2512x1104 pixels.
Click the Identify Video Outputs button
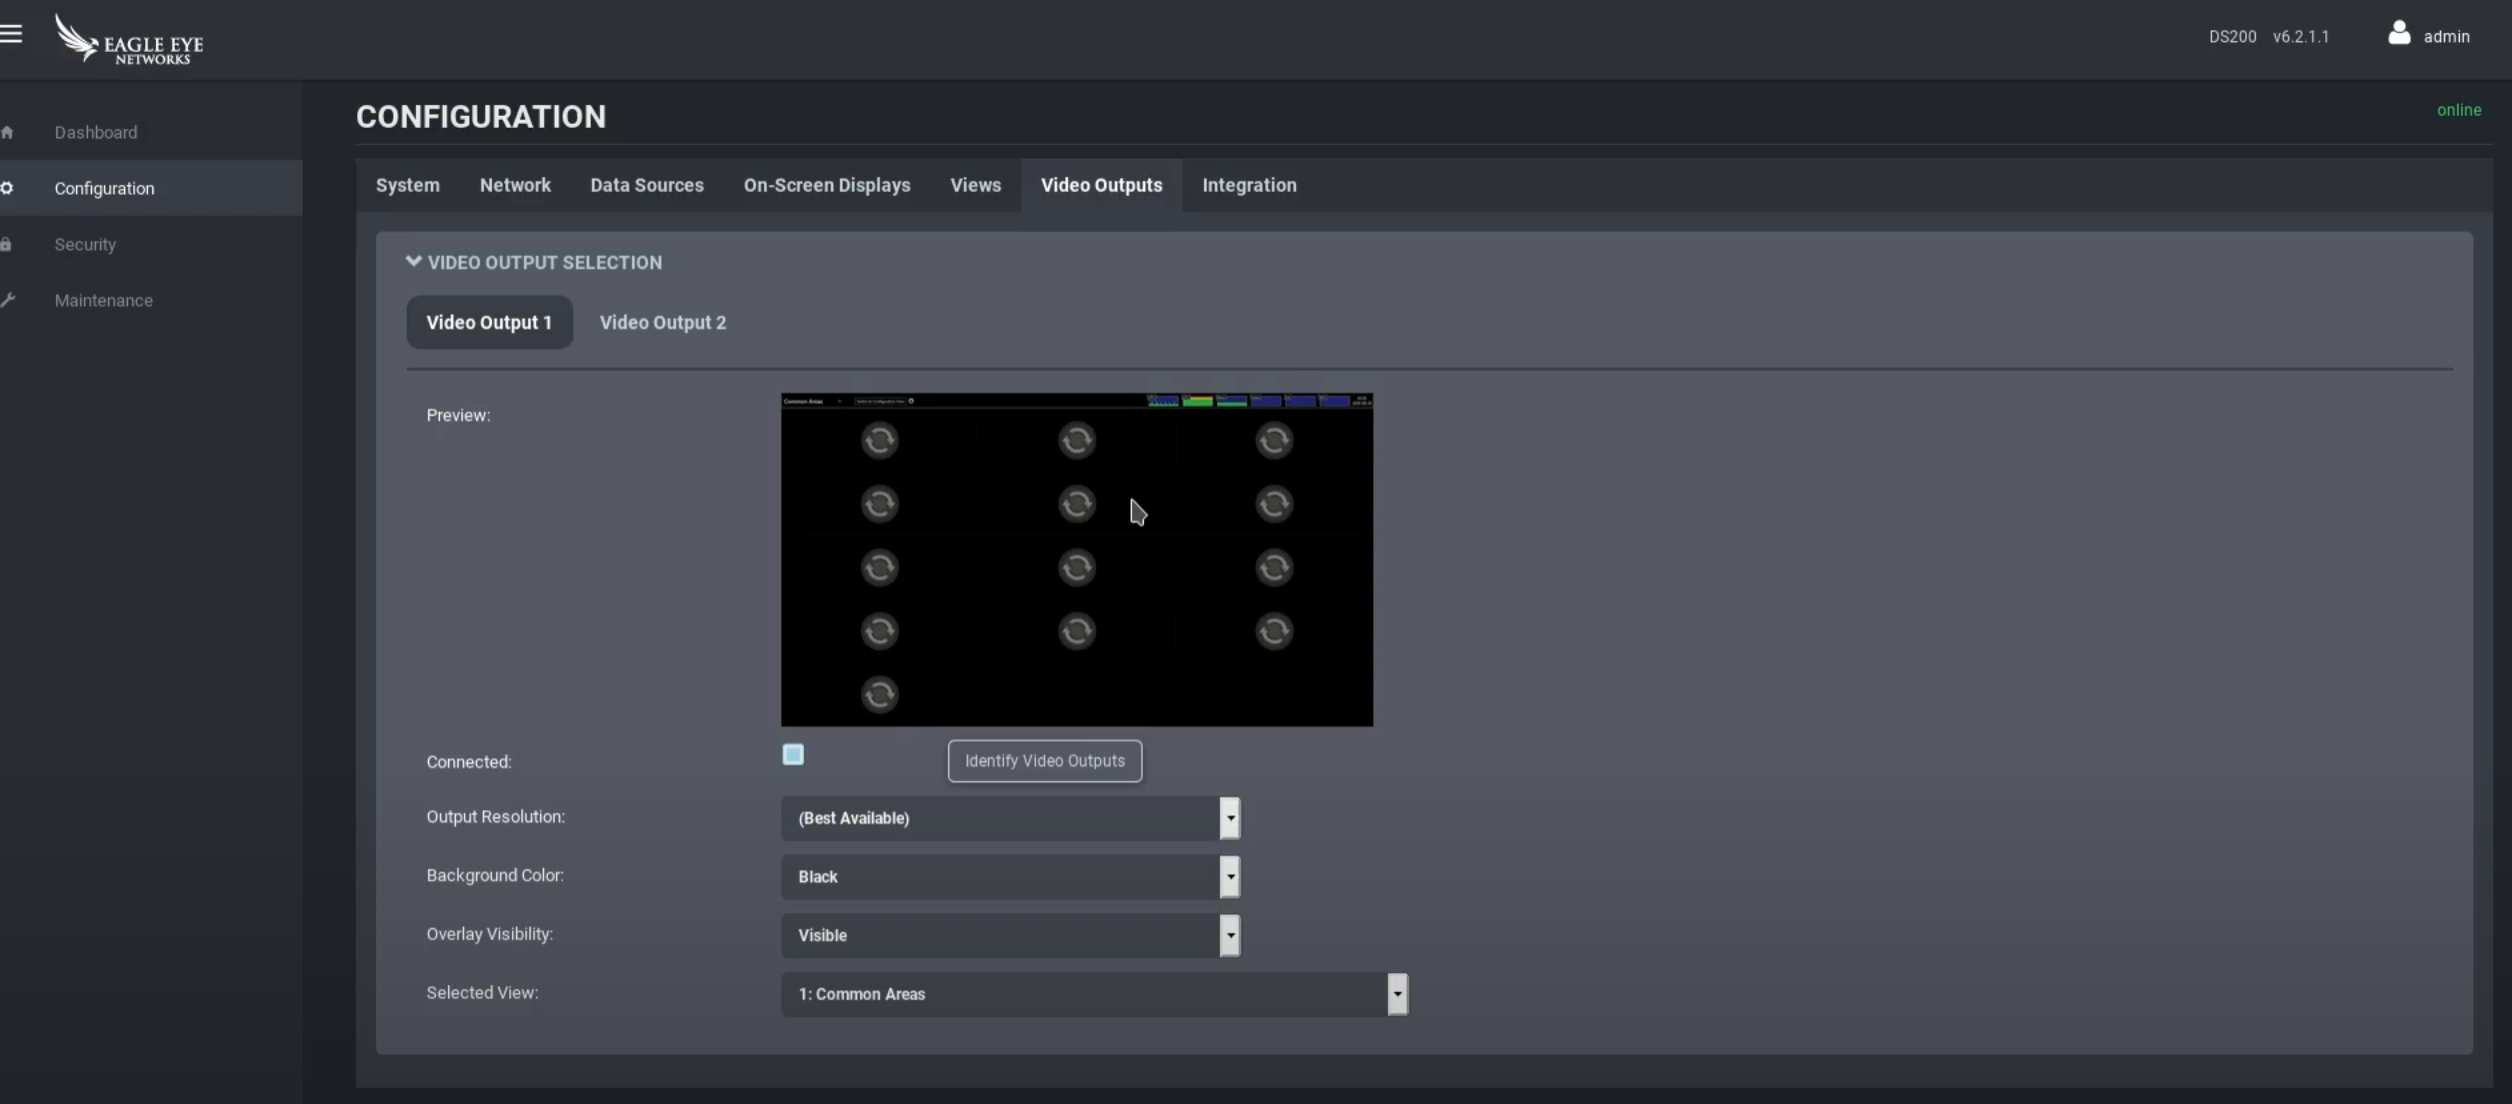point(1044,761)
